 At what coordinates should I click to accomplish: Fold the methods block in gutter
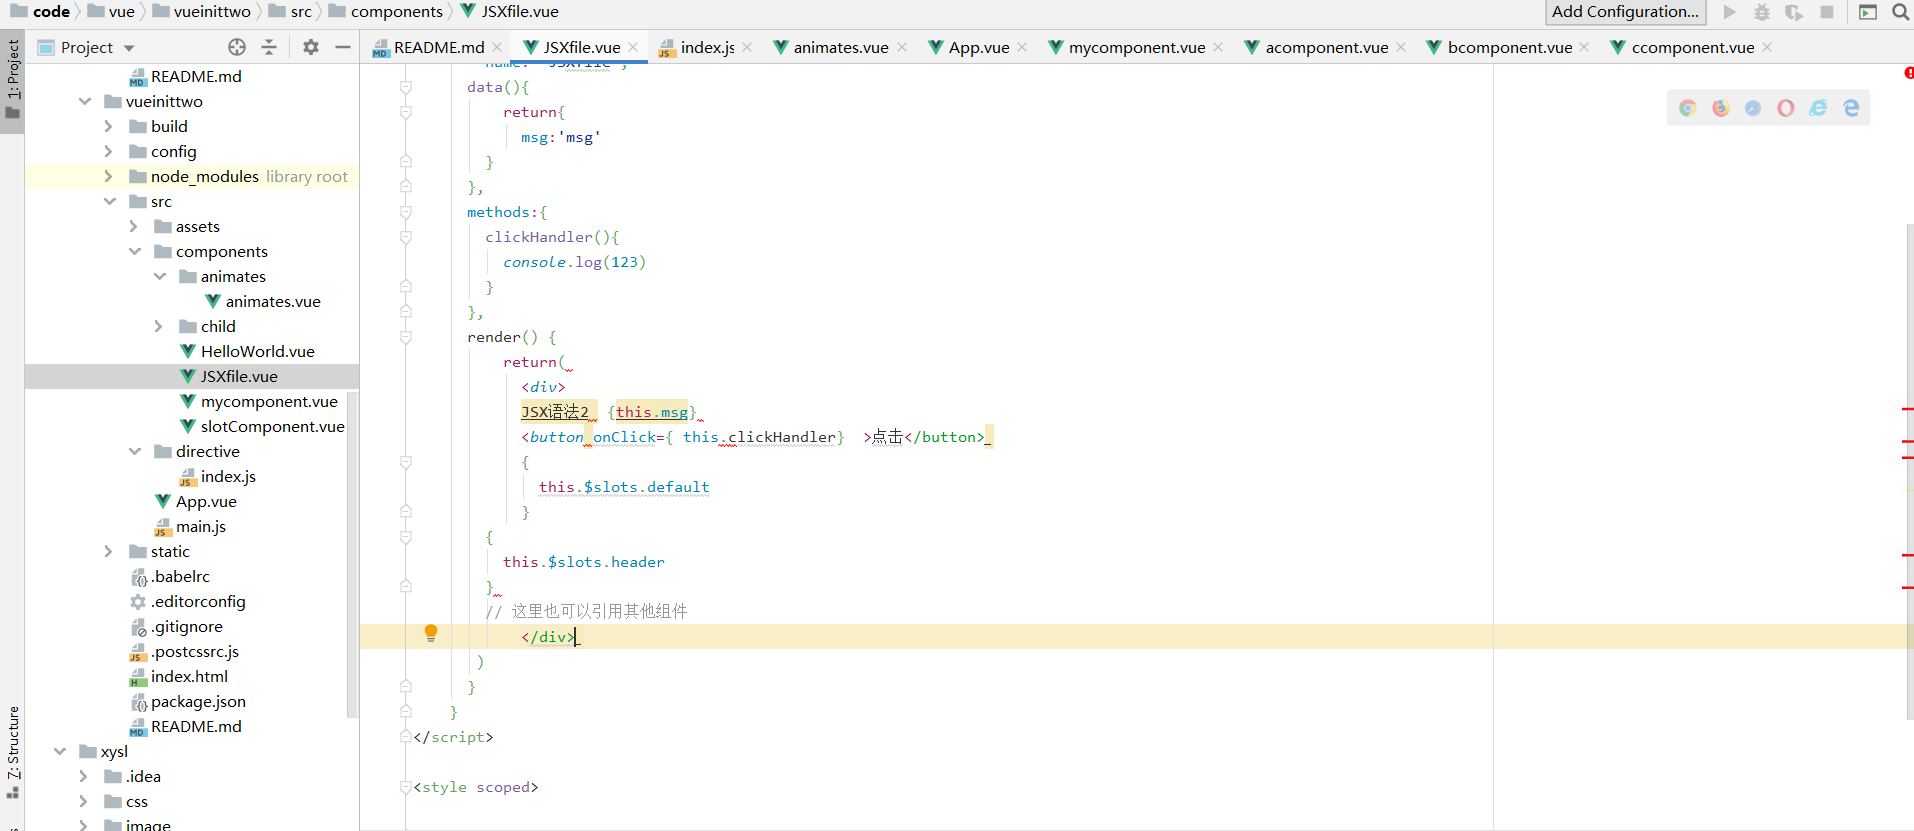point(406,212)
